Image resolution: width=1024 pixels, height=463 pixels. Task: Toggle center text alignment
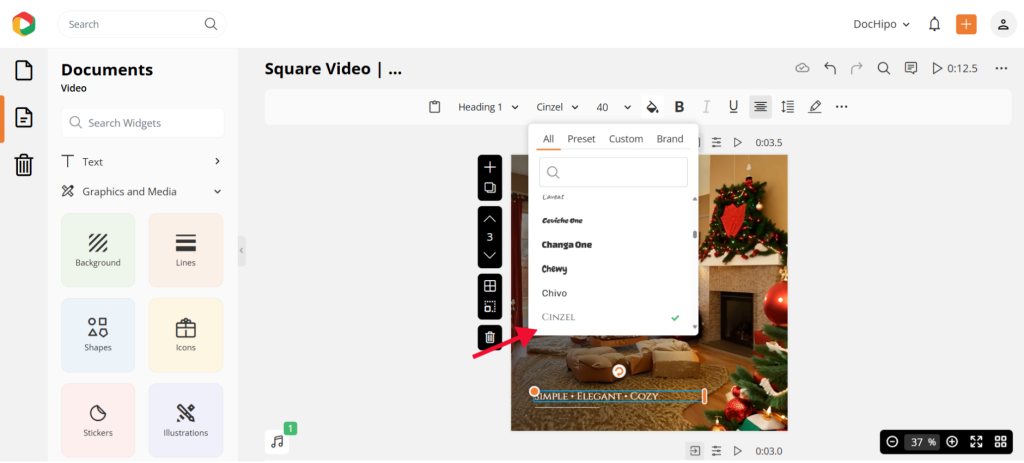[761, 107]
